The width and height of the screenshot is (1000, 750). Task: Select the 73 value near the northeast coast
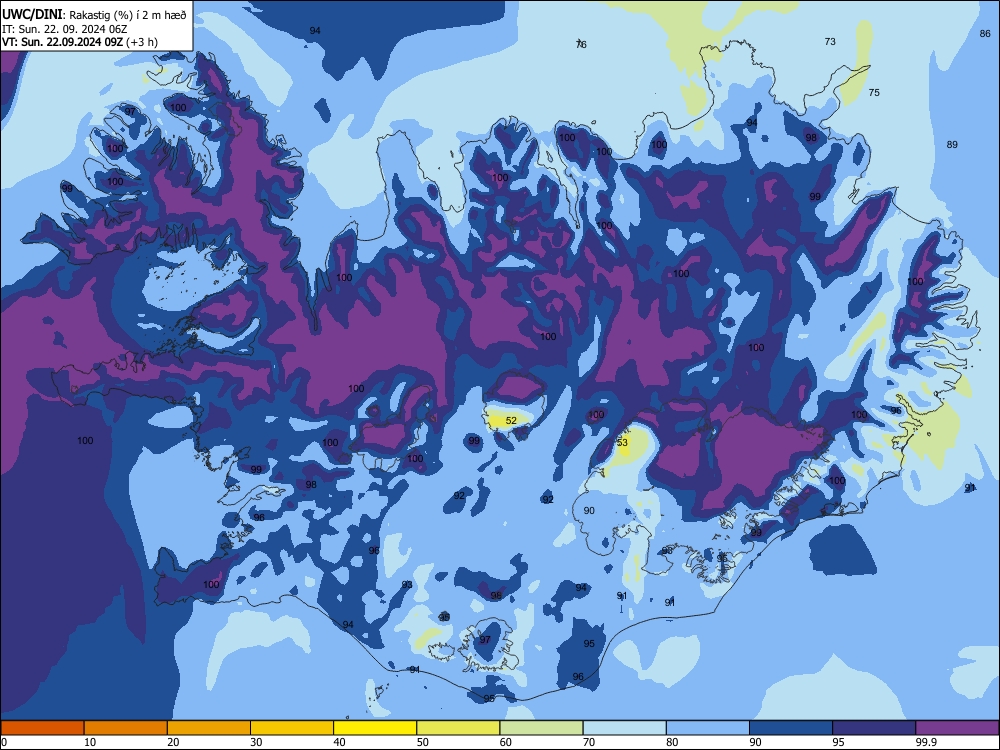pos(830,41)
